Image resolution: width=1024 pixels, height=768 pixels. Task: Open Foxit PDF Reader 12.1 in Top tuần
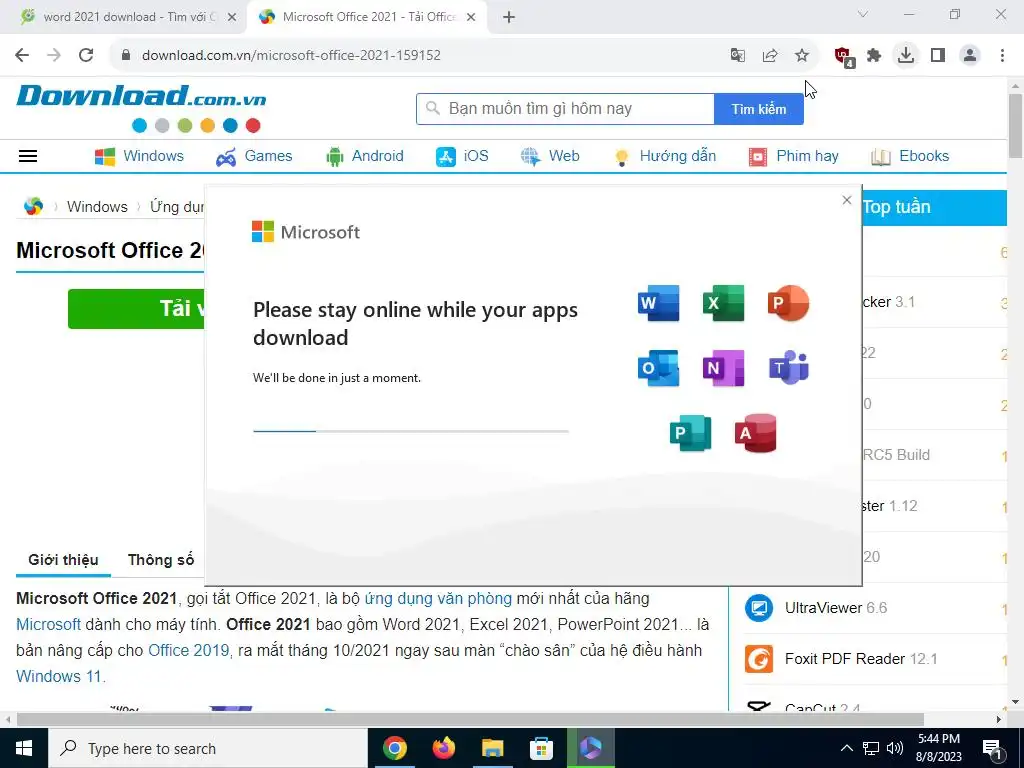(x=861, y=659)
